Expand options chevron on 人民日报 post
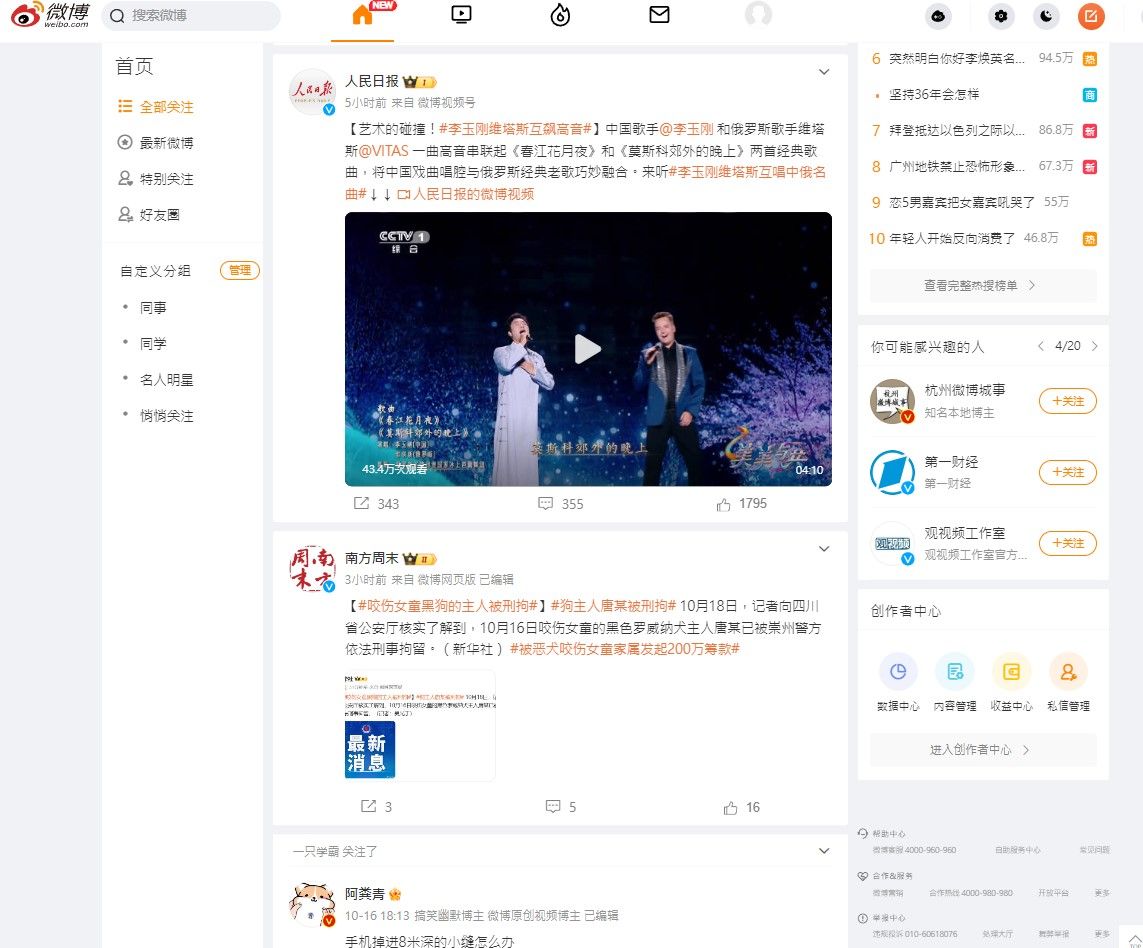Image resolution: width=1143 pixels, height=948 pixels. click(x=824, y=72)
